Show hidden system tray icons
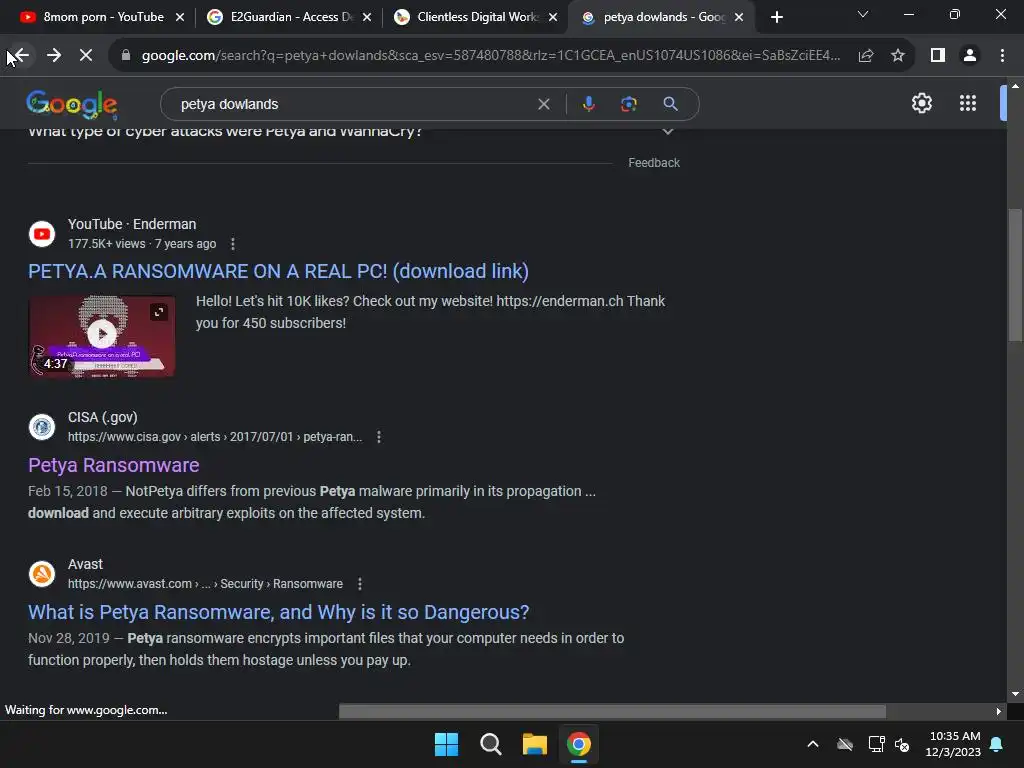1024x768 pixels. (813, 744)
